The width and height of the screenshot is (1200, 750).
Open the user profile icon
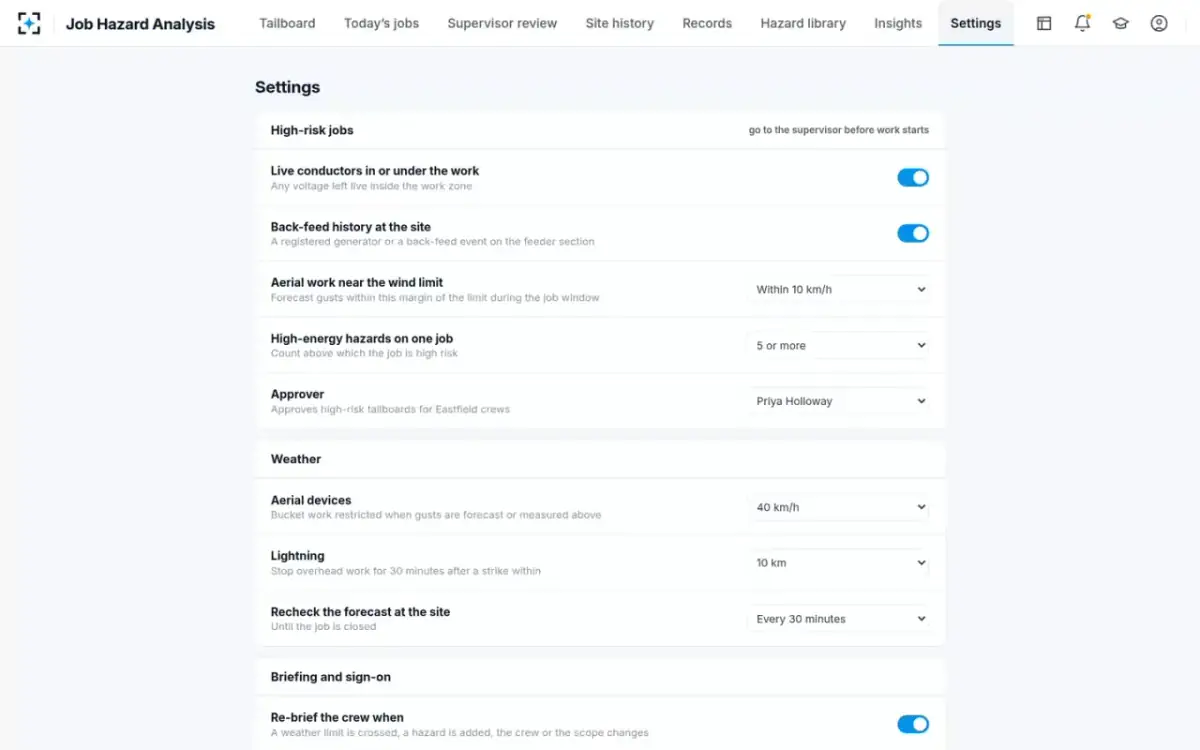click(x=1159, y=23)
